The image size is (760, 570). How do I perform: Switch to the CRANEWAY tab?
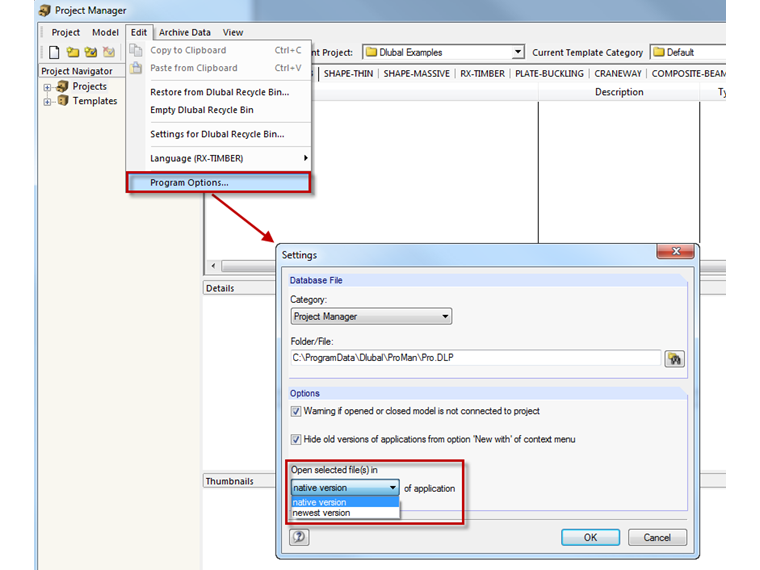coord(618,74)
